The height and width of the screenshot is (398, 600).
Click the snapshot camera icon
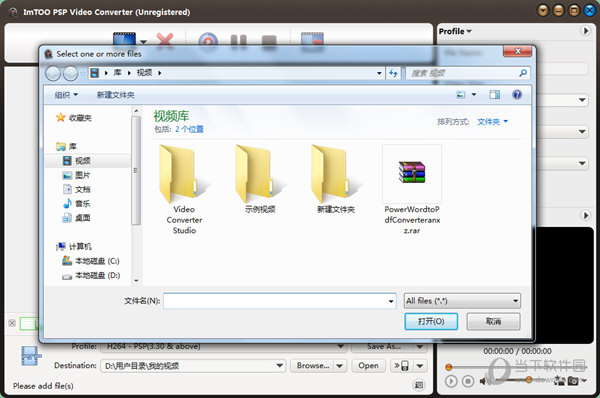tap(573, 380)
